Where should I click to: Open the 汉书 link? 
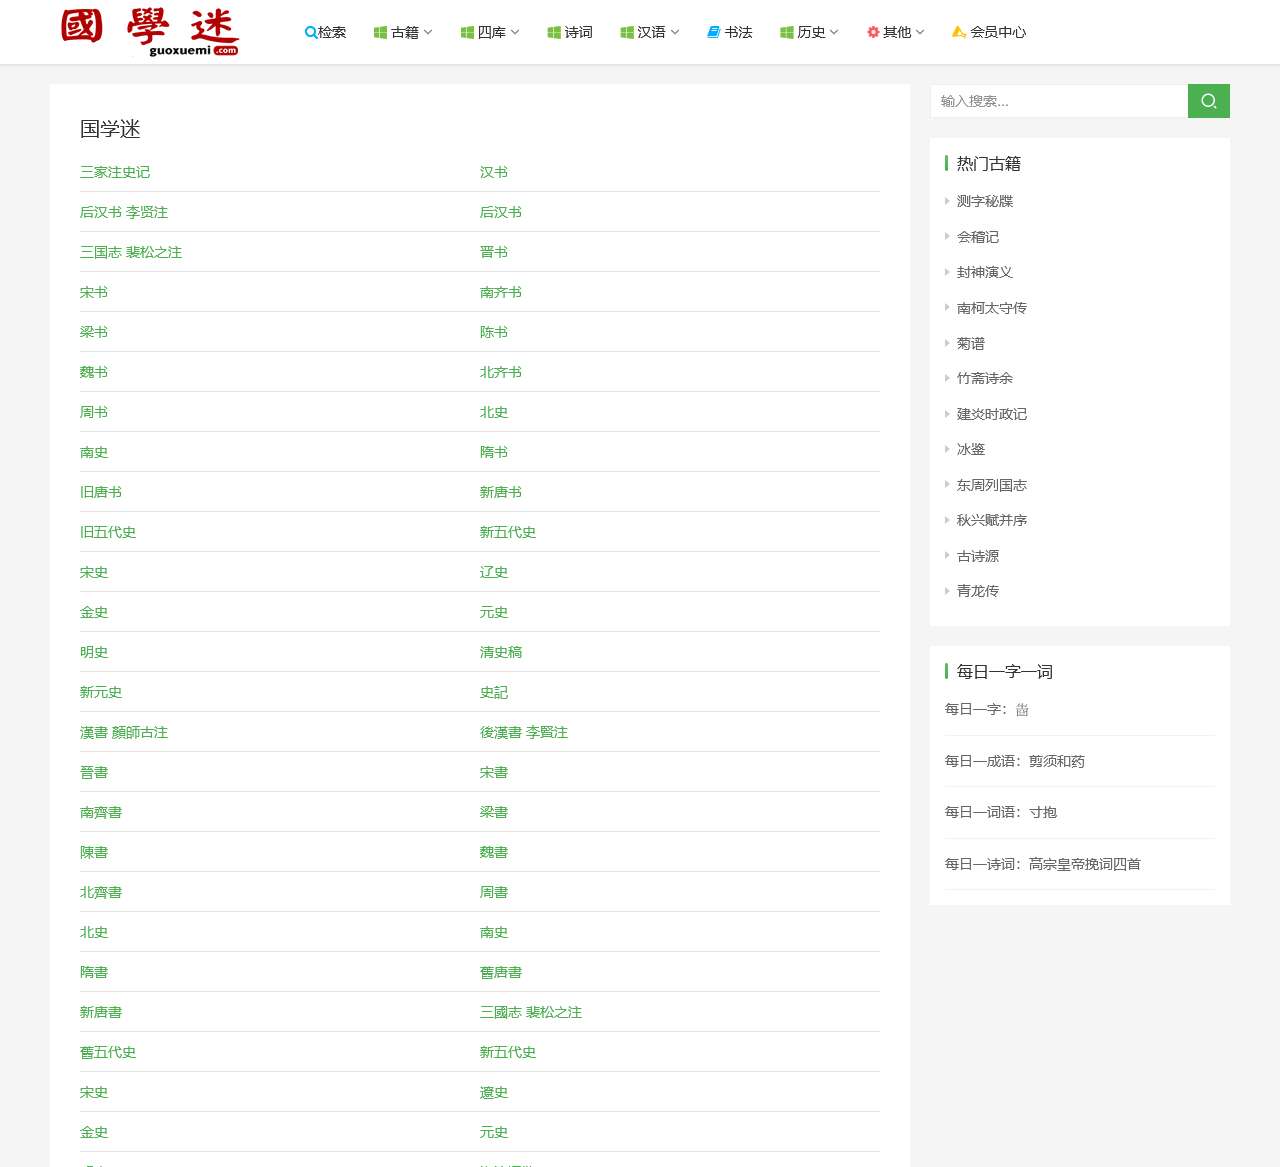[x=494, y=172]
